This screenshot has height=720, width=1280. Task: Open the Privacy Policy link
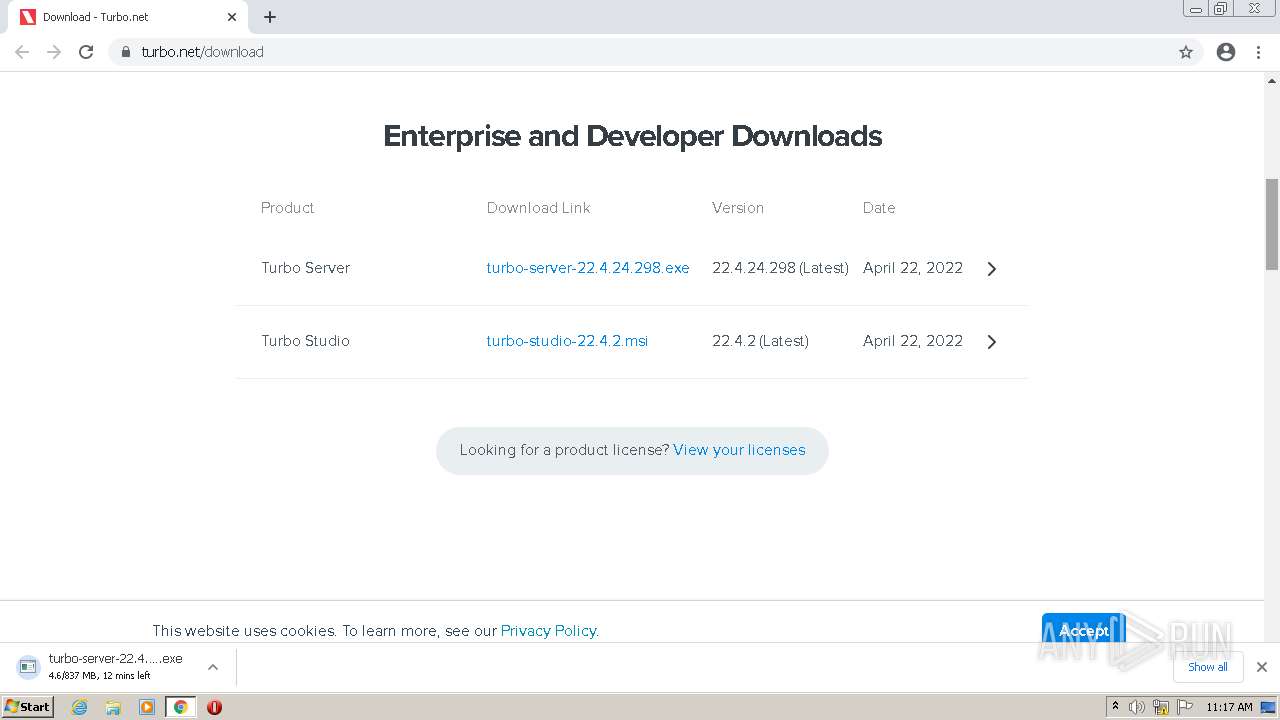(549, 631)
